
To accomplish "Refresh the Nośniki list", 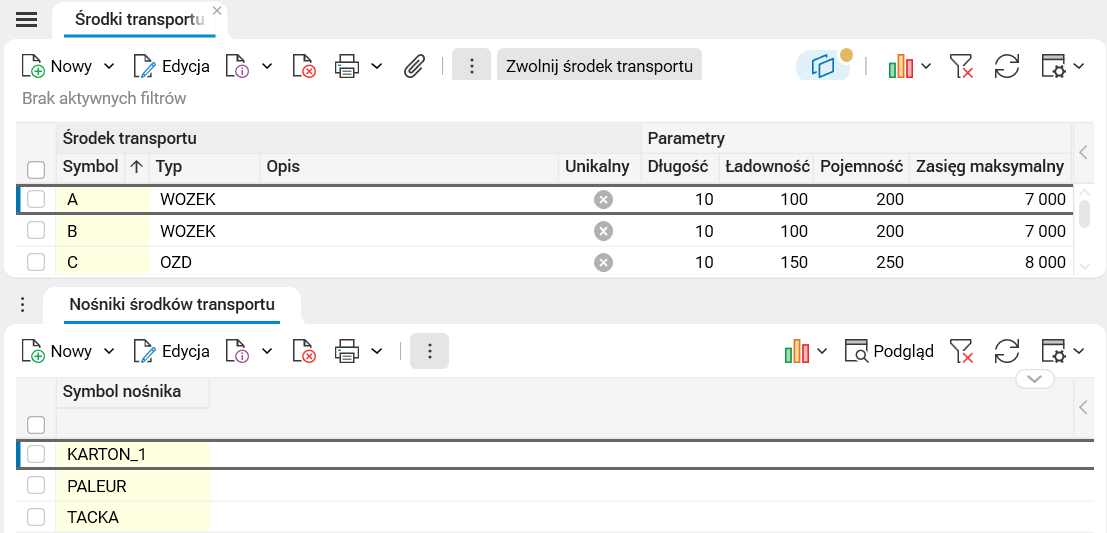I will pyautogui.click(x=1006, y=351).
